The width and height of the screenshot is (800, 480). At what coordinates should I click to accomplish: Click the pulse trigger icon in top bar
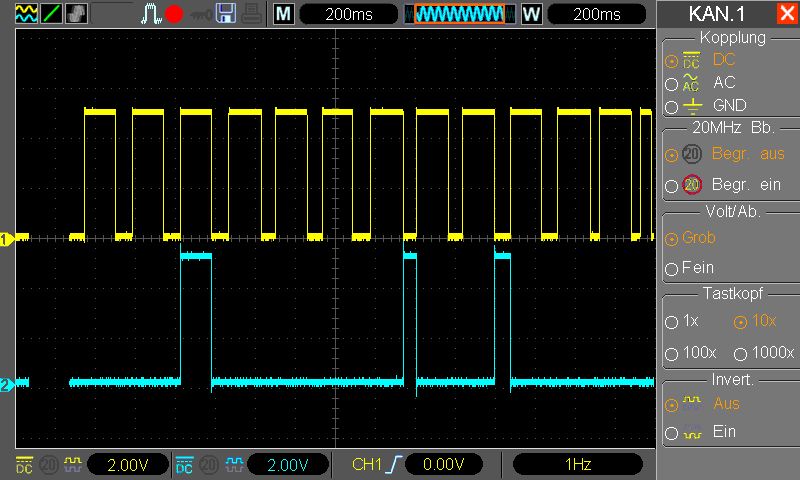click(151, 14)
